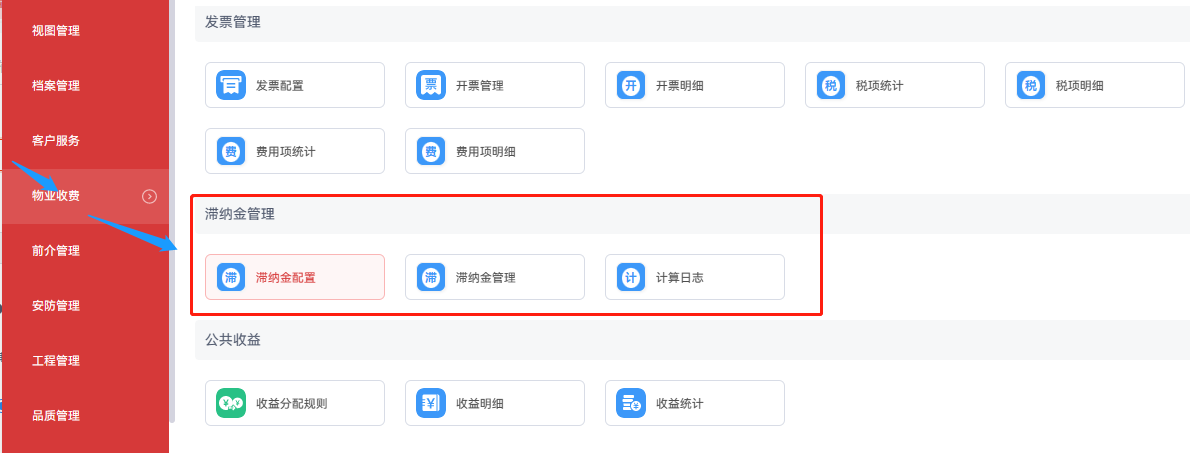Expand the 物业收费 arrow in sidebar
The image size is (1190, 453).
click(150, 196)
